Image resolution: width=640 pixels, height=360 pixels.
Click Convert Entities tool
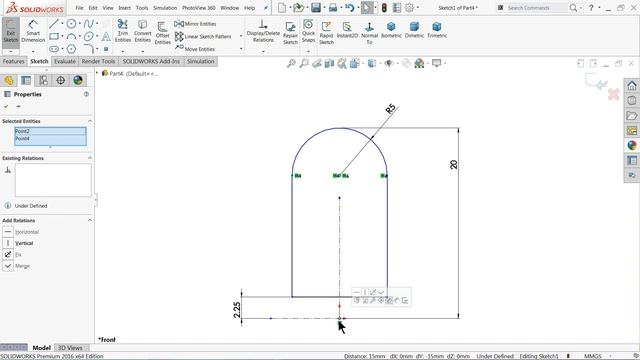click(142, 31)
